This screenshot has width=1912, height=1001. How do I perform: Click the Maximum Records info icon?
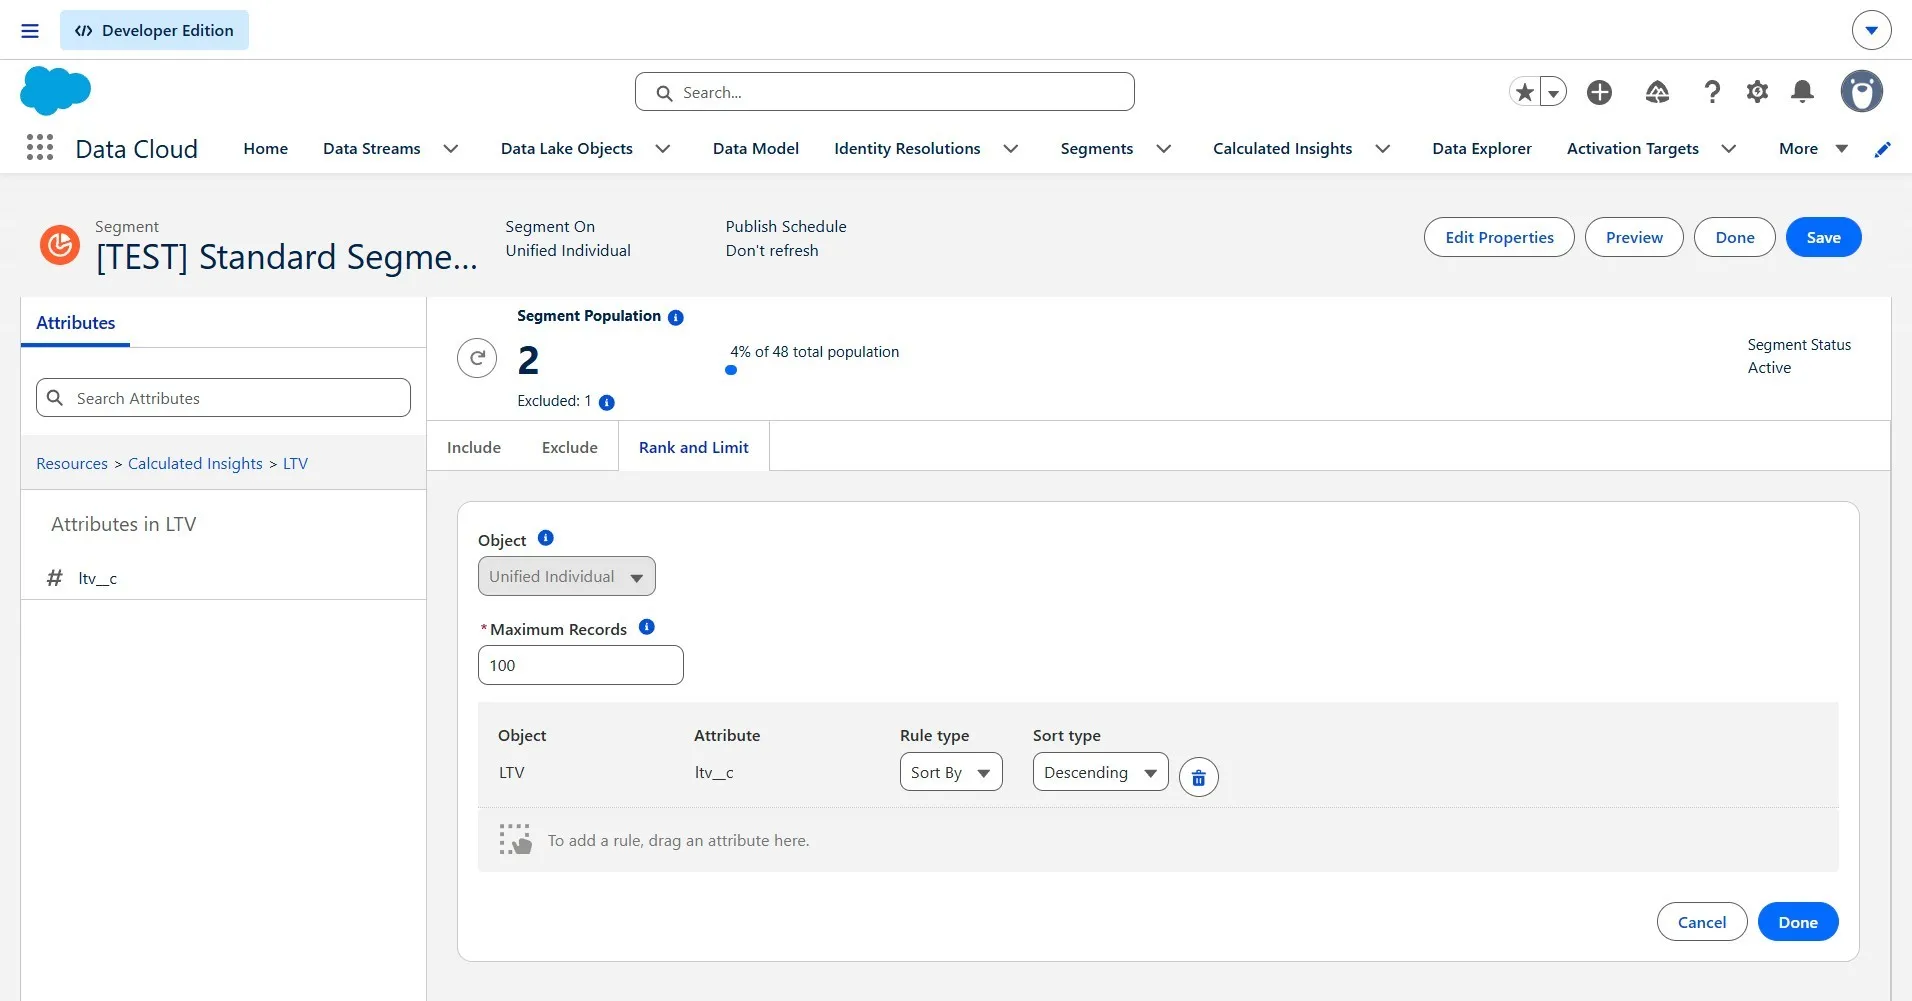647,627
